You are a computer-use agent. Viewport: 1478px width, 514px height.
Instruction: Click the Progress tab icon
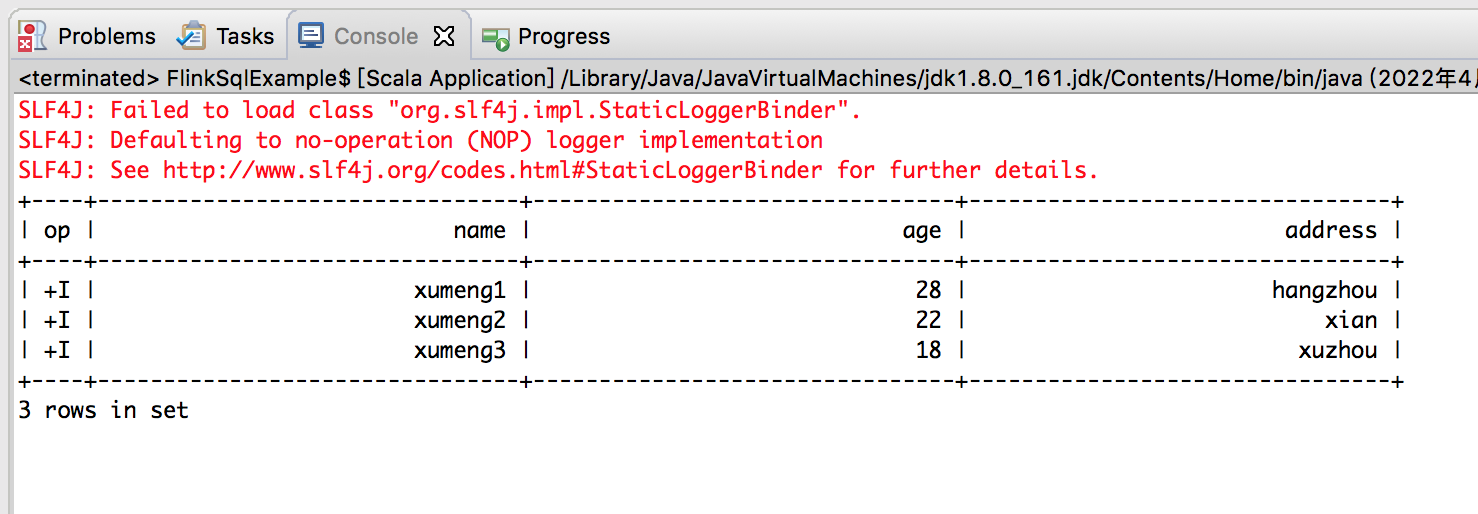pos(496,38)
